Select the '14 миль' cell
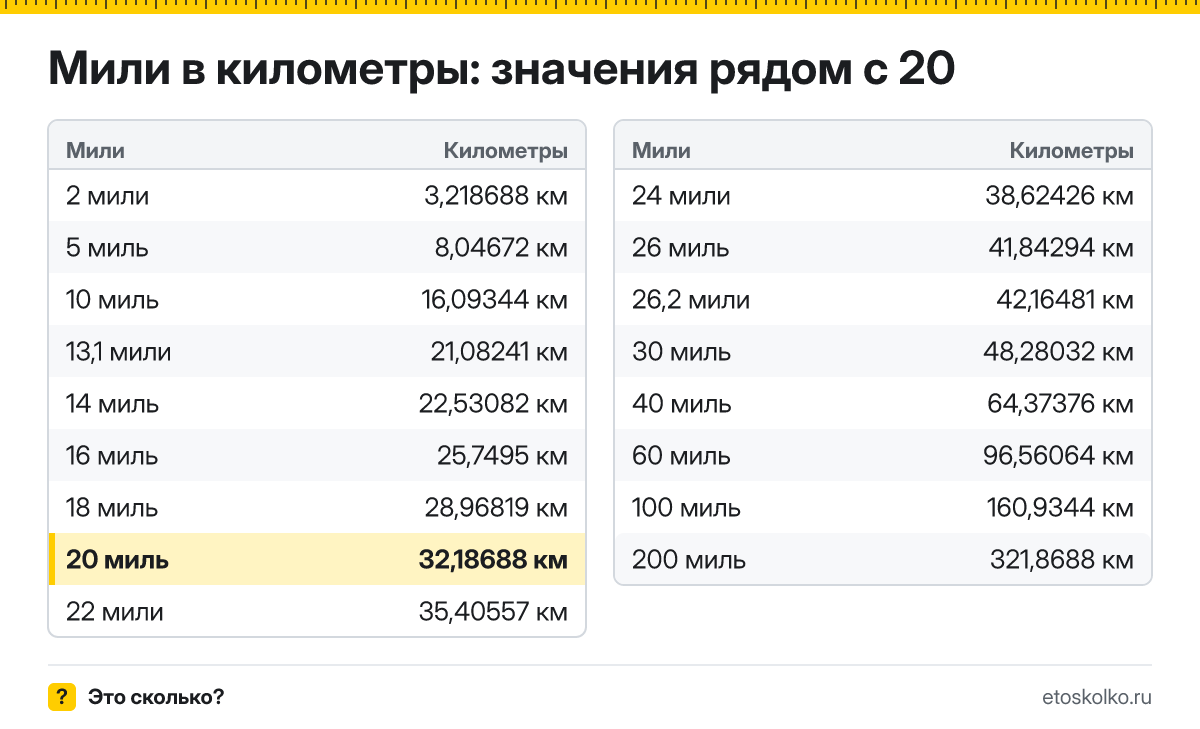Image resolution: width=1200 pixels, height=729 pixels. (x=112, y=404)
